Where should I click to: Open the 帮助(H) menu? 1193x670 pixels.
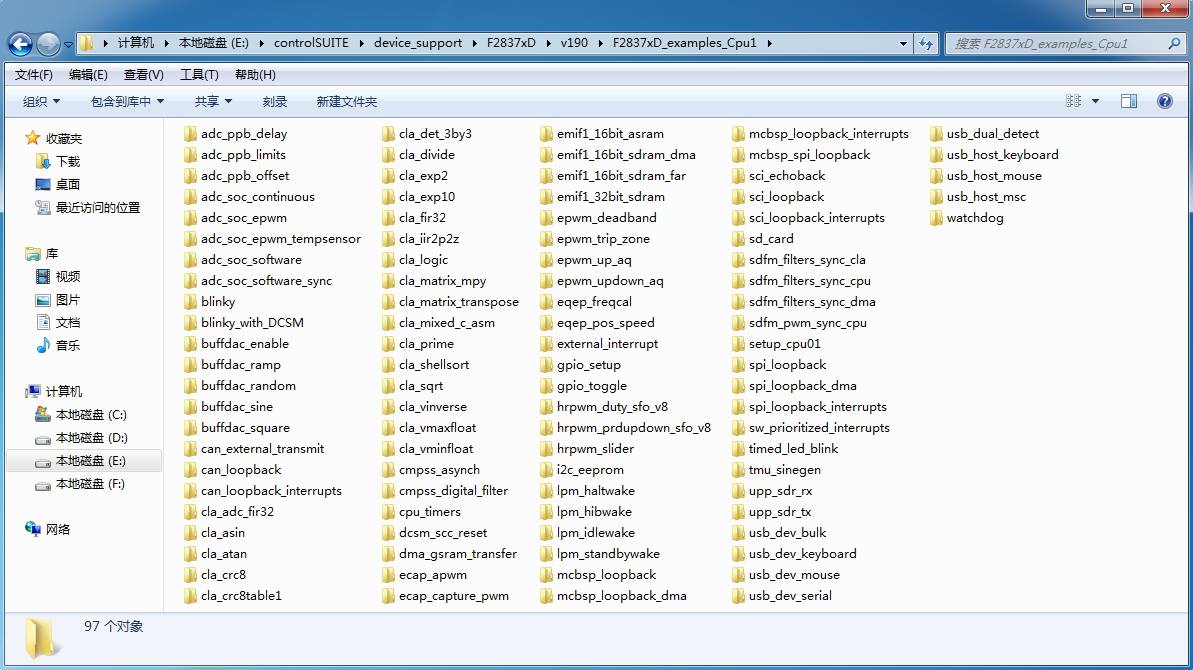click(256, 75)
